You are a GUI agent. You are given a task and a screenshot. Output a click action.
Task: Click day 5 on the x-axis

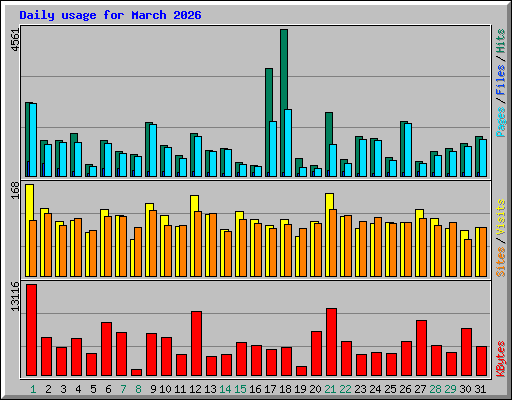[x=93, y=389]
